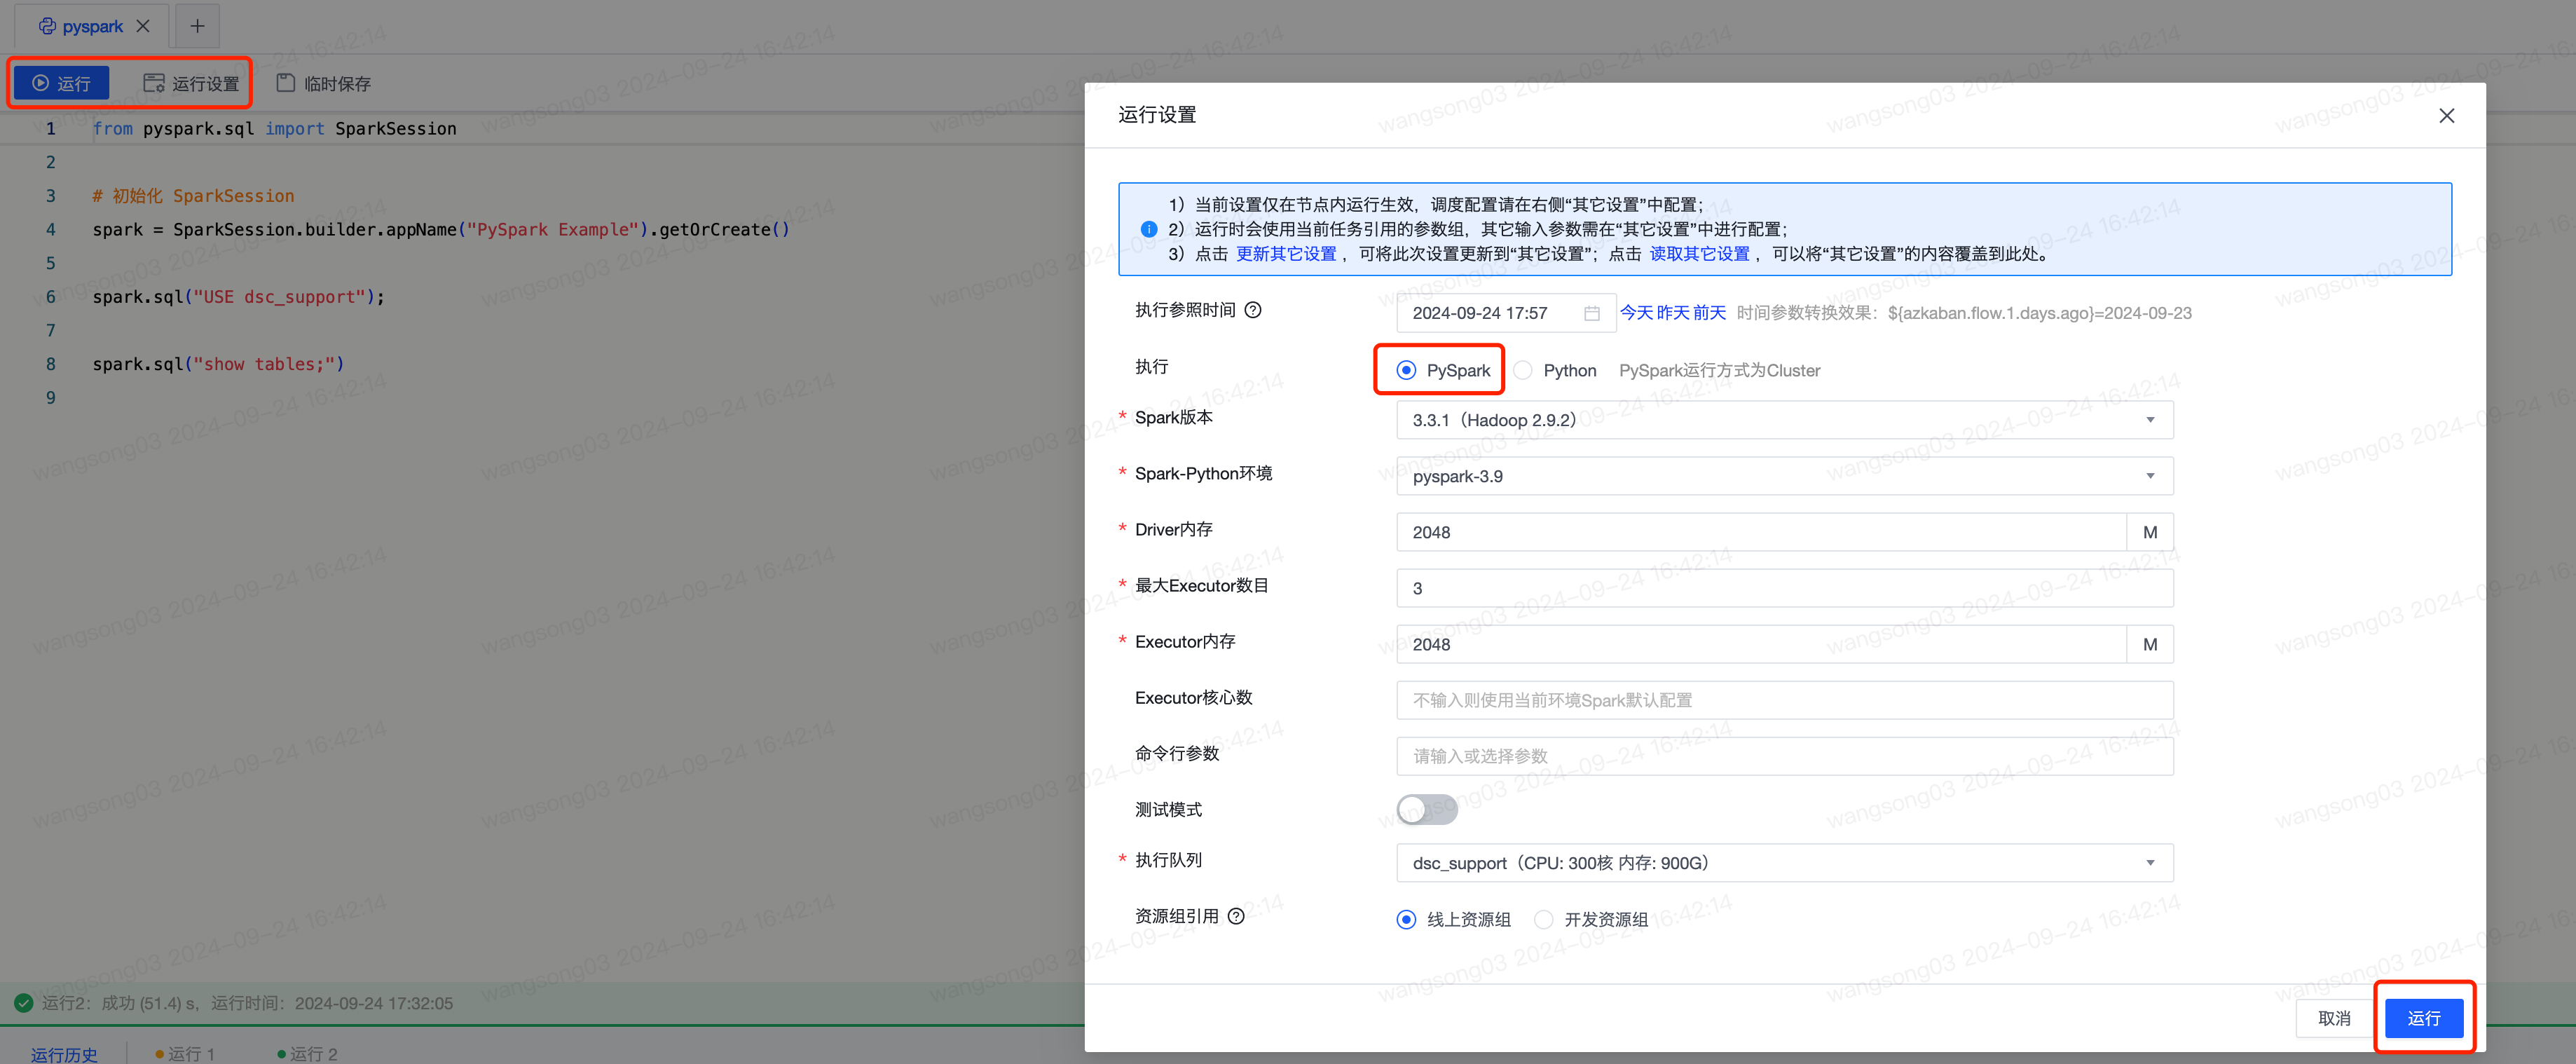Open a new editor tab with the plus icon
This screenshot has height=1064, width=2576.
196,26
